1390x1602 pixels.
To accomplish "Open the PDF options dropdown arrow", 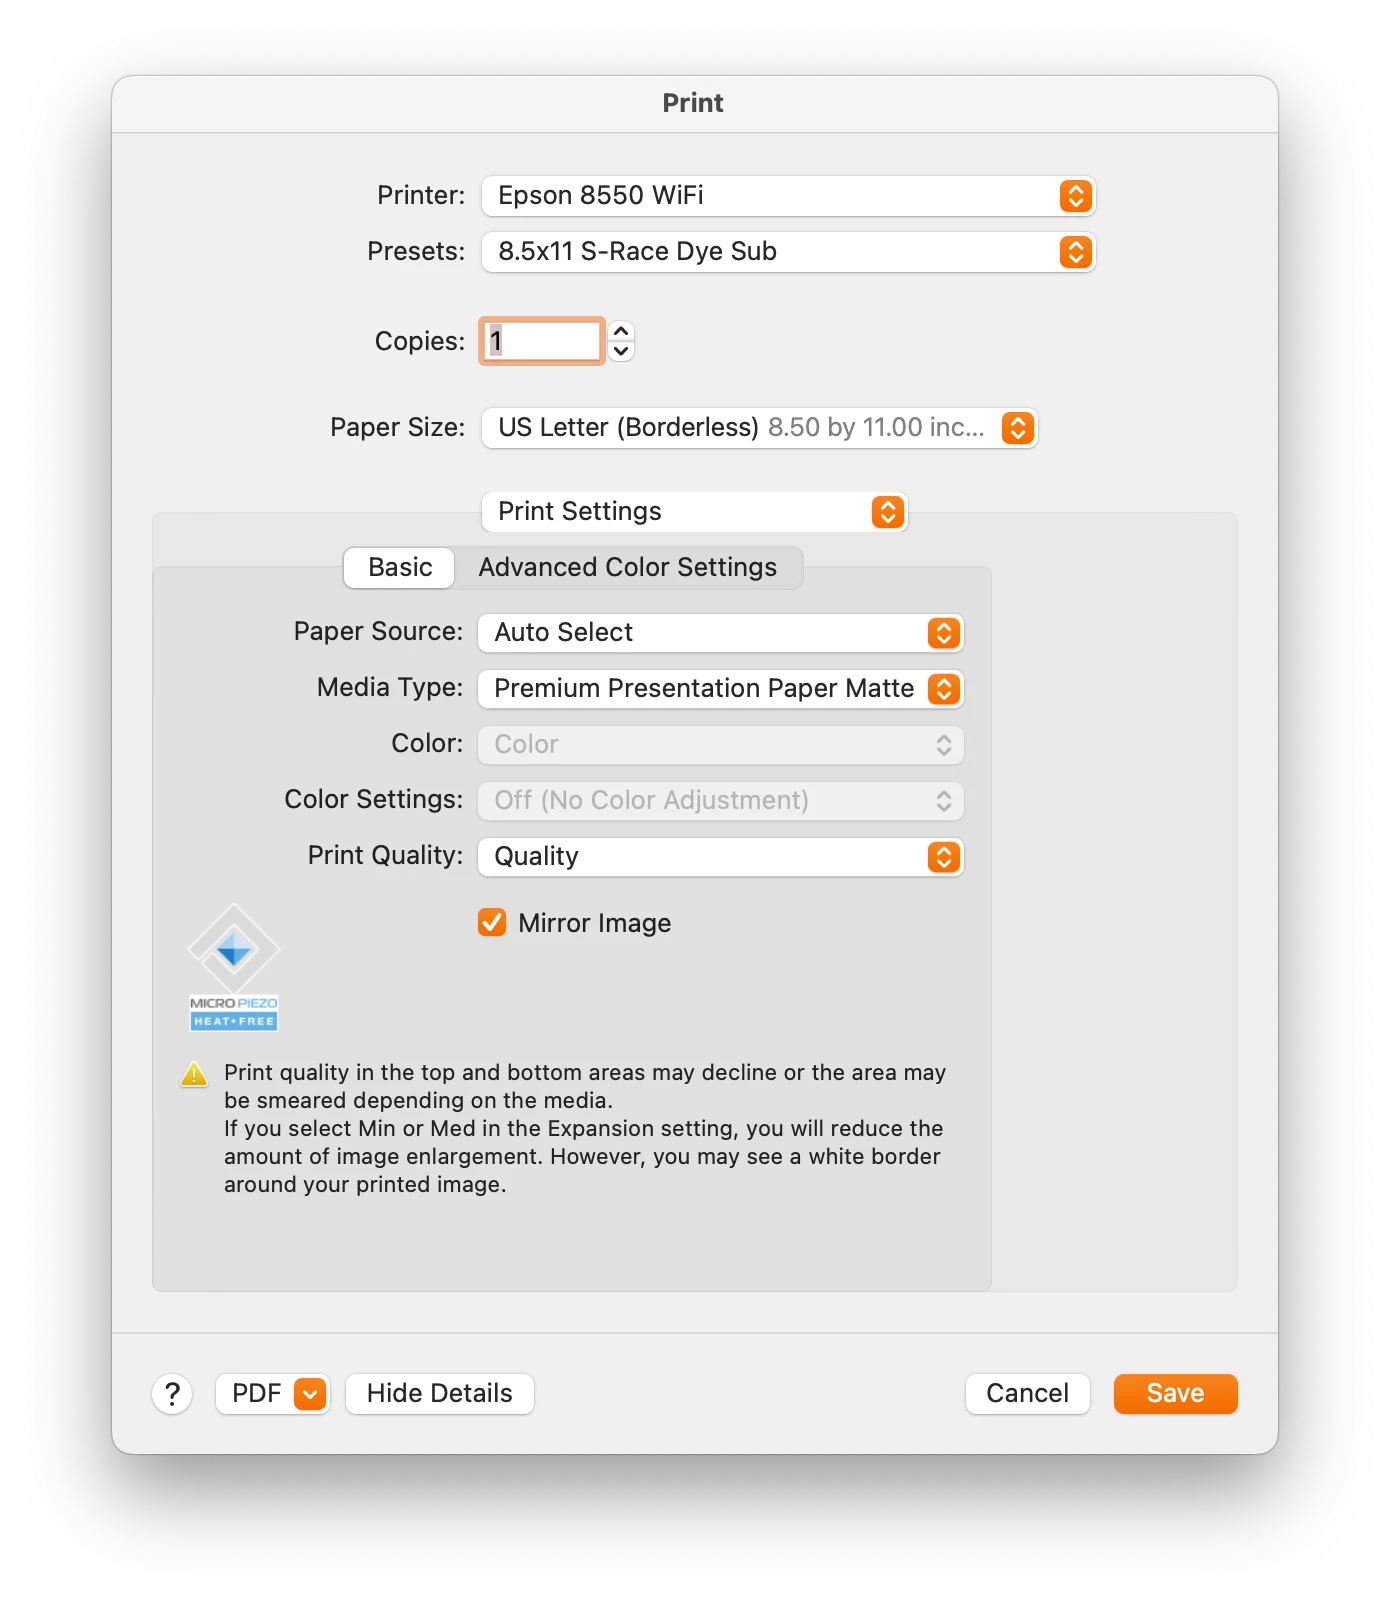I will pyautogui.click(x=311, y=1394).
